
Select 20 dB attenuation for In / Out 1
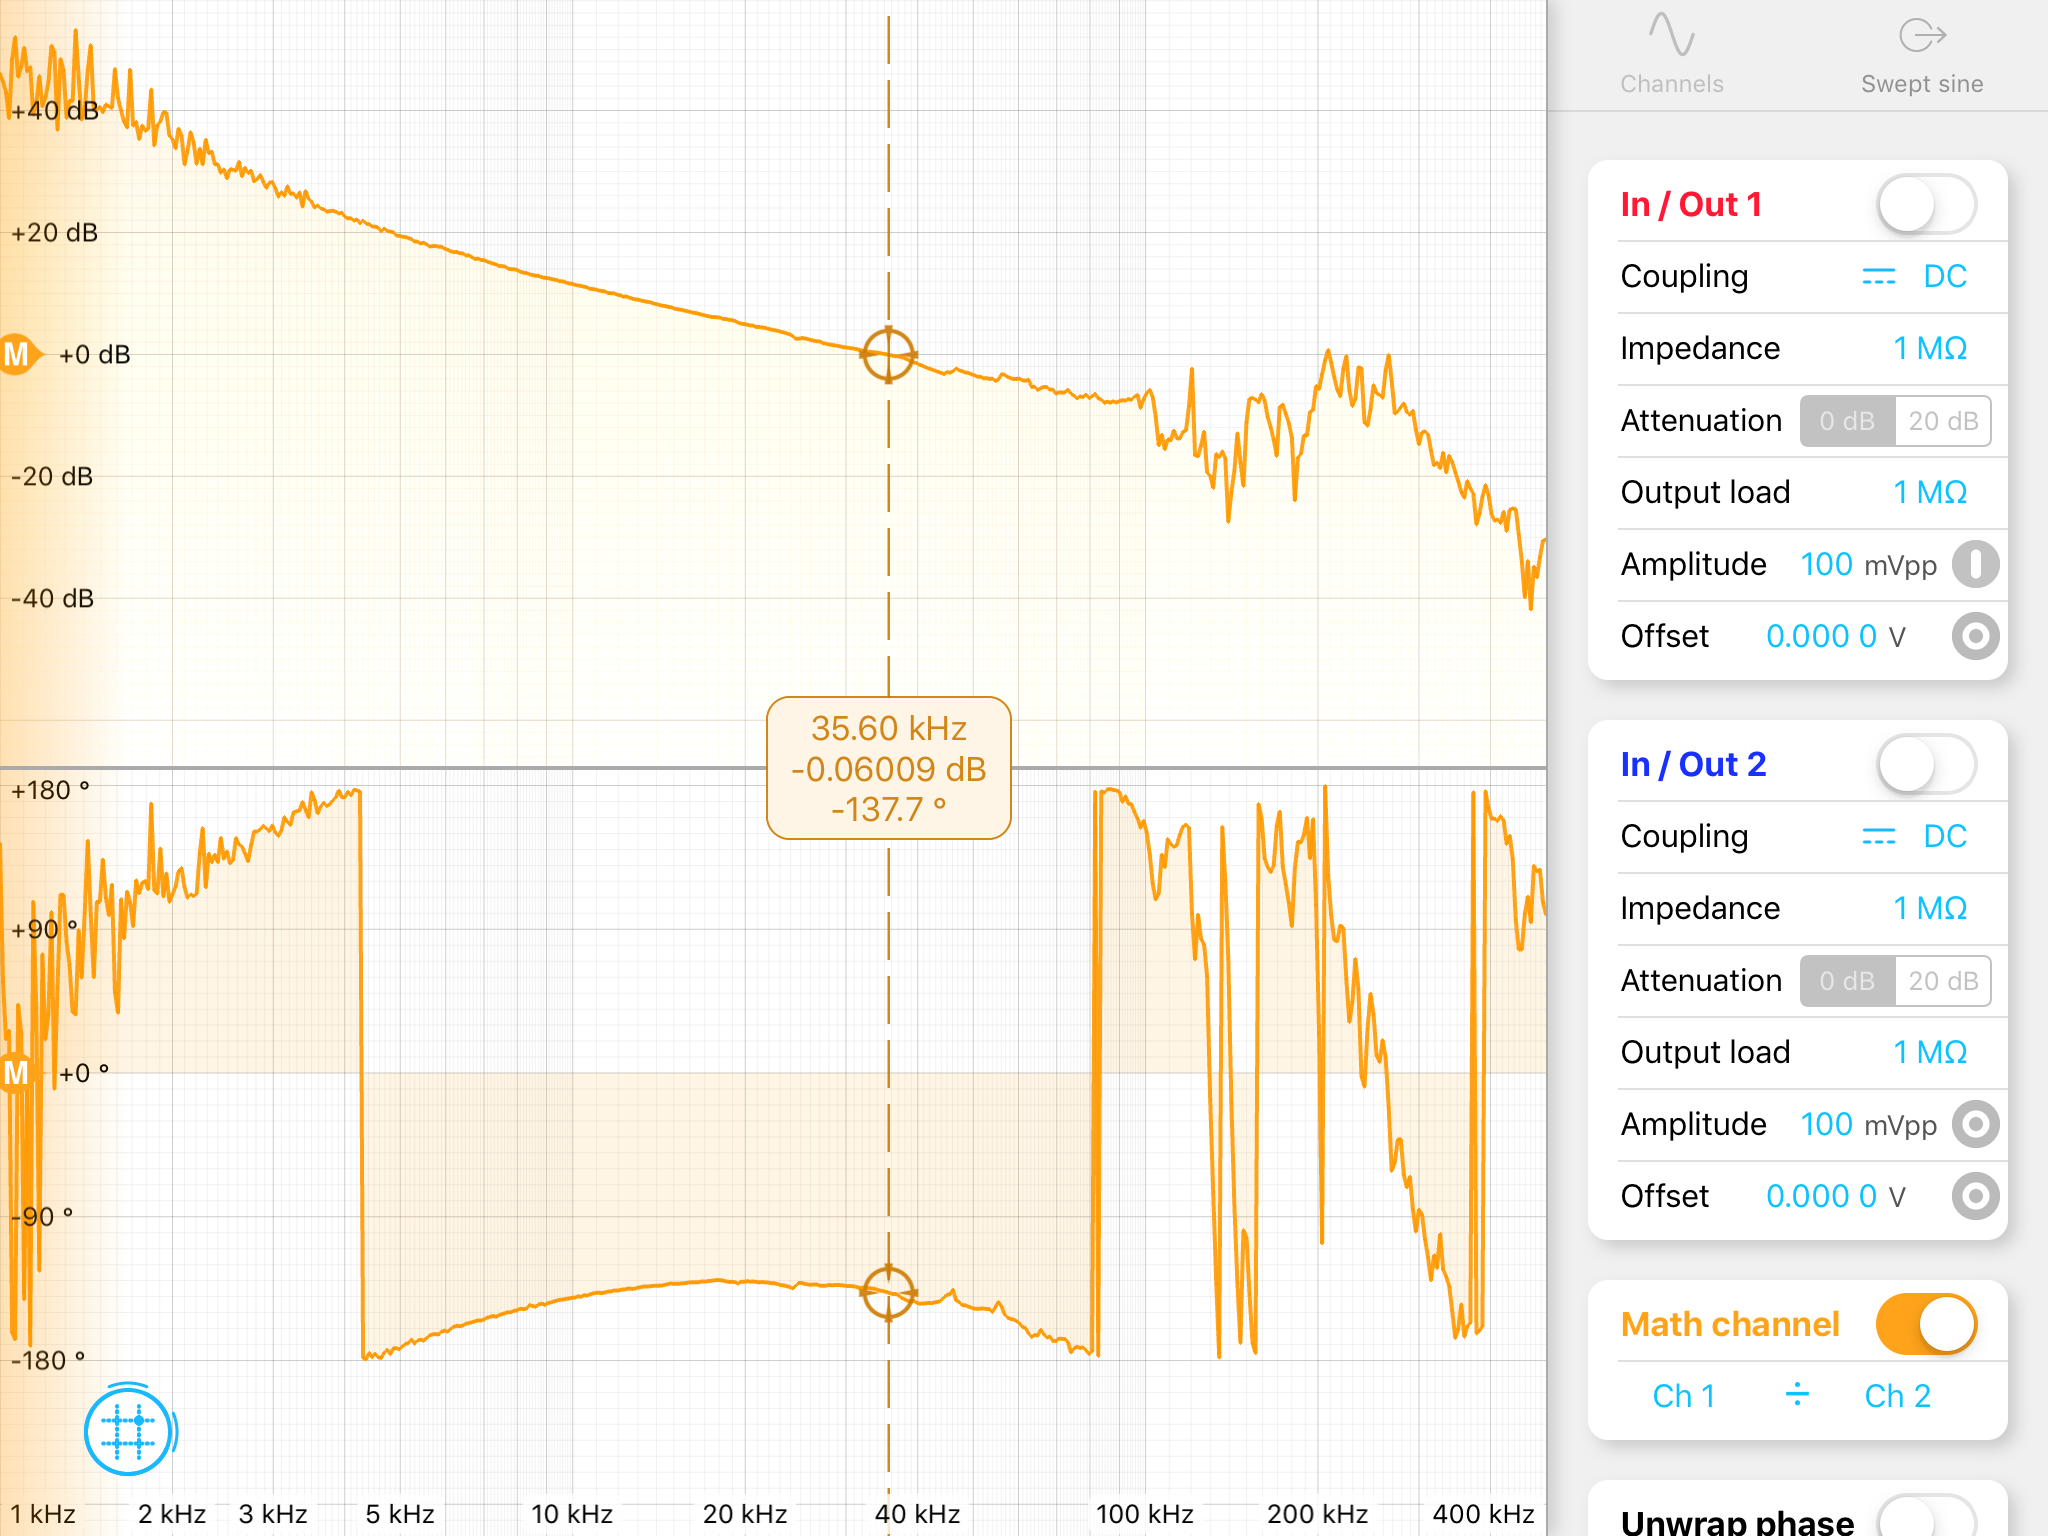[1943, 421]
